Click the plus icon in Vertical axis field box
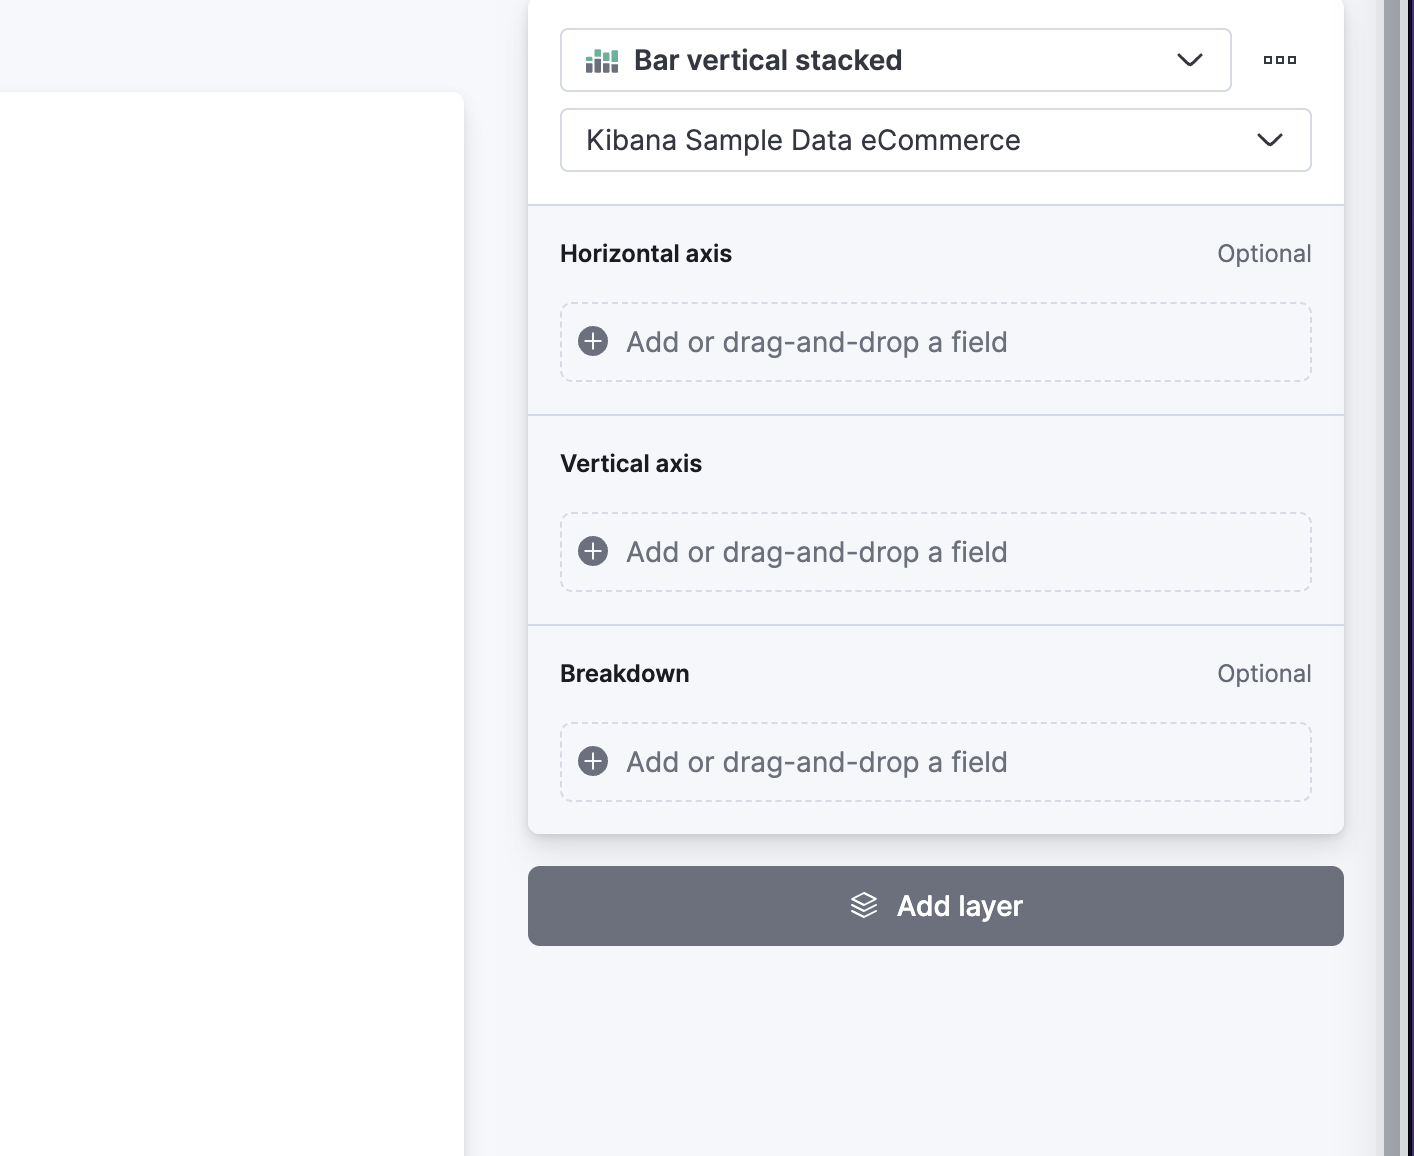Screen dimensions: 1414x1156 pos(593,552)
